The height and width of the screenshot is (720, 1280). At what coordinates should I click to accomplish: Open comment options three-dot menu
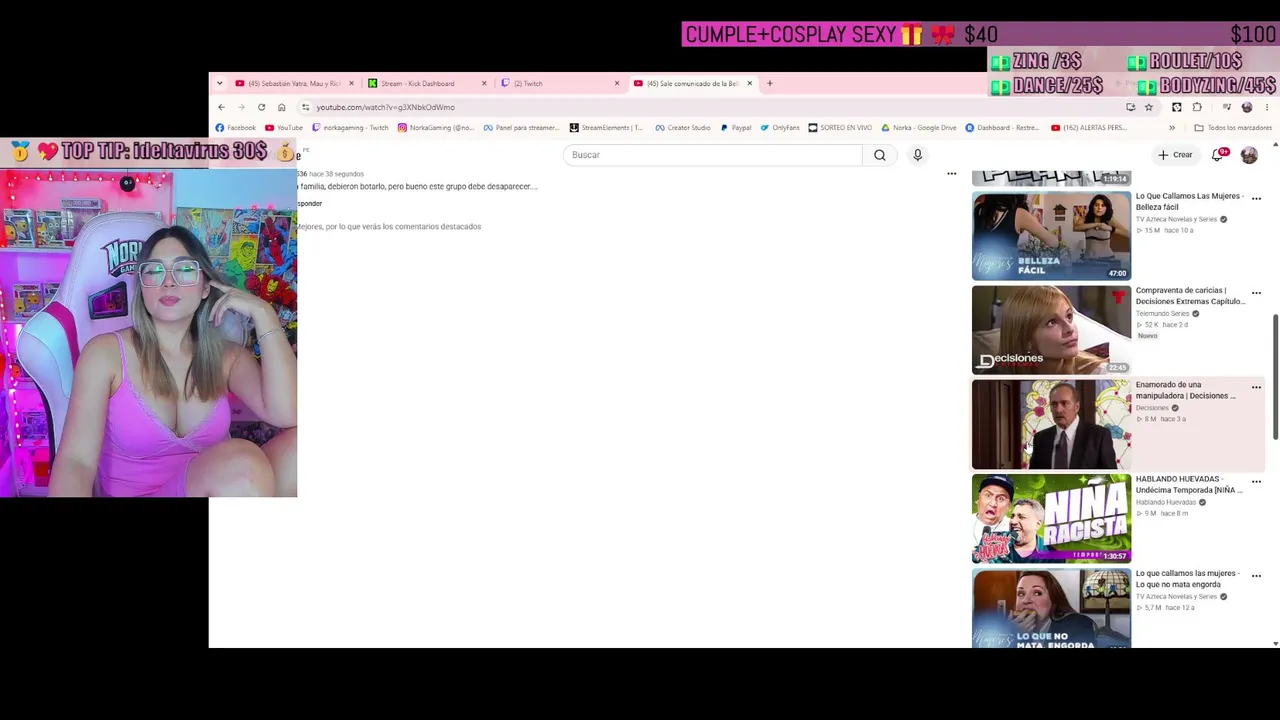pos(951,174)
